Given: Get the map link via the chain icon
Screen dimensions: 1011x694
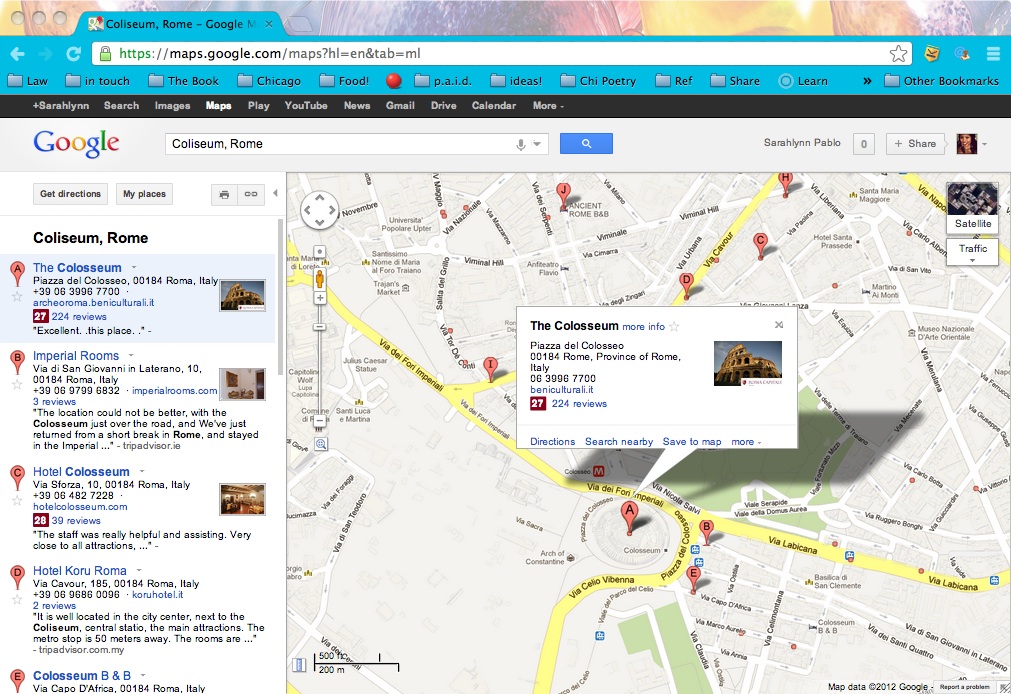Looking at the screenshot, I should pos(251,194).
